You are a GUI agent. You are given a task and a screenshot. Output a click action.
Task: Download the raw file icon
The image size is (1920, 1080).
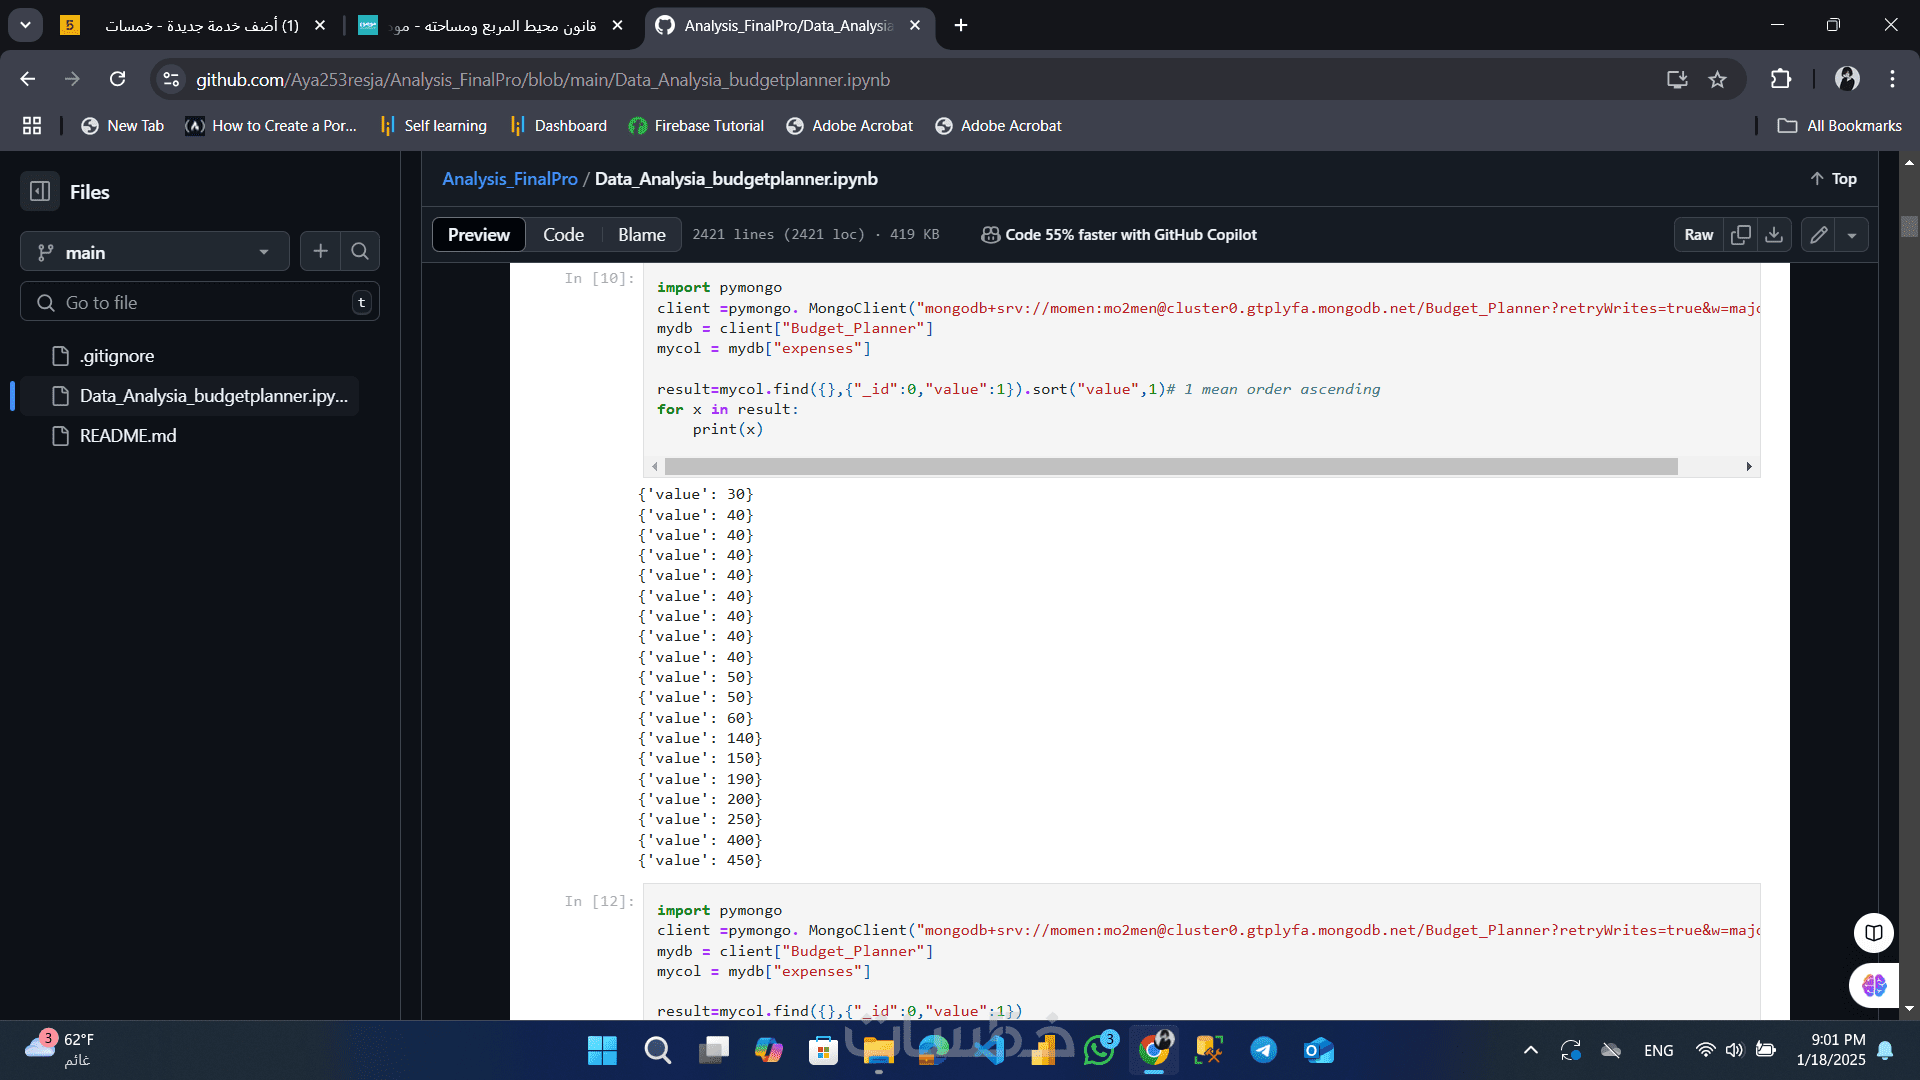(1774, 234)
